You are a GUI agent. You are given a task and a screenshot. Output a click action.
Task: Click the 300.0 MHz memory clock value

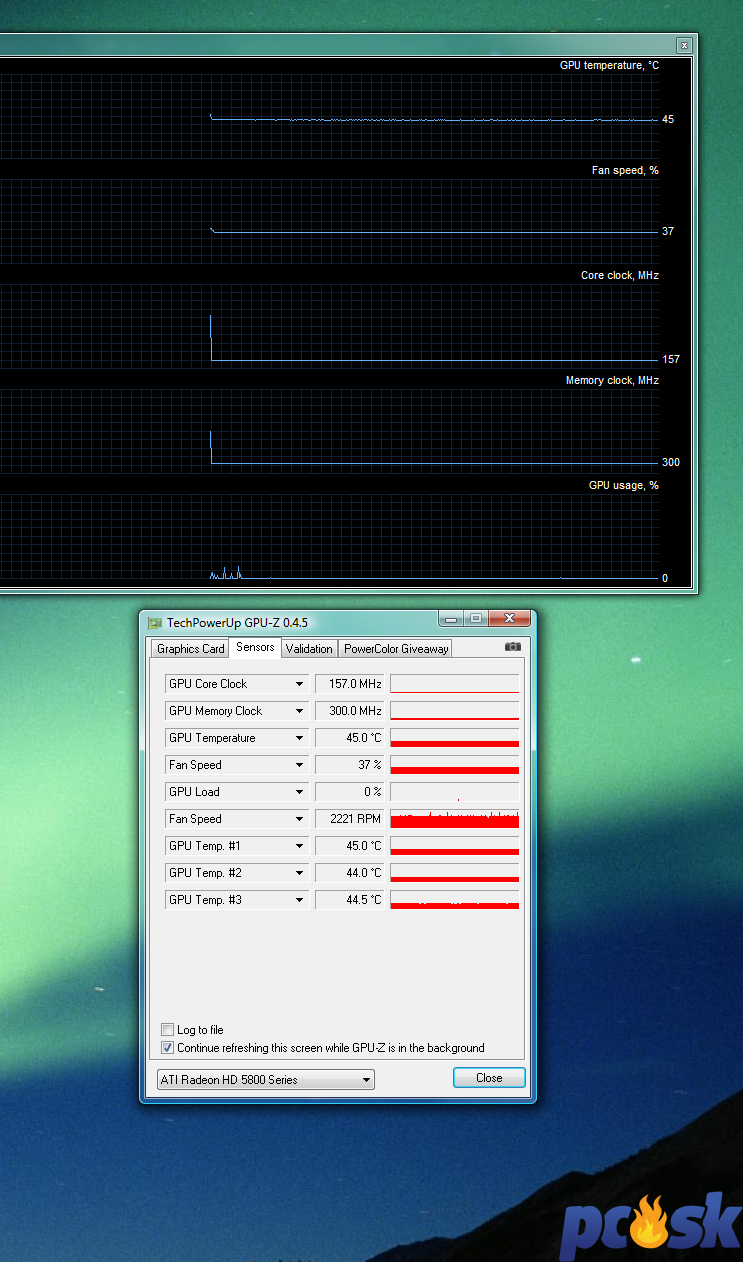pos(350,711)
